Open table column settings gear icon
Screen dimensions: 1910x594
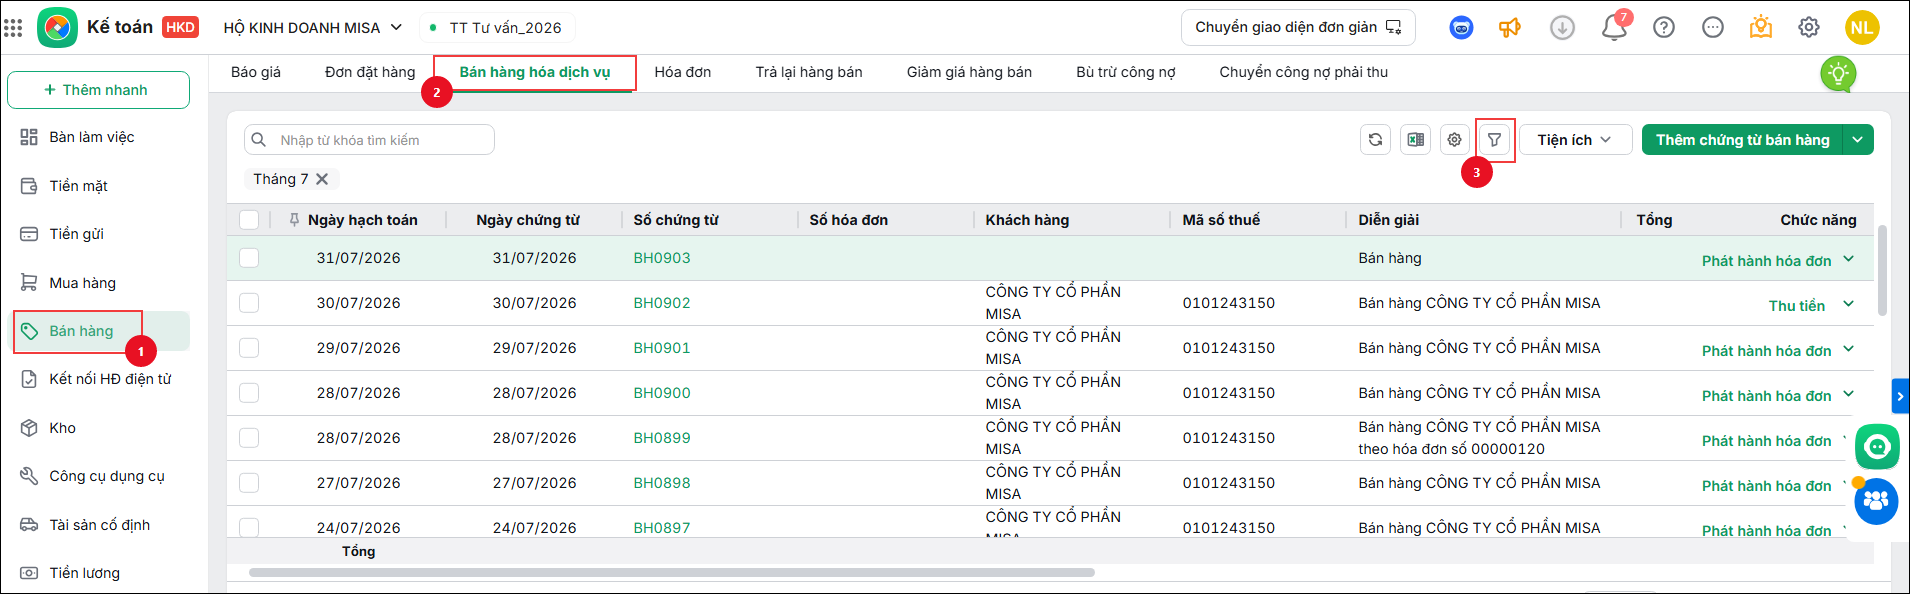click(1455, 140)
